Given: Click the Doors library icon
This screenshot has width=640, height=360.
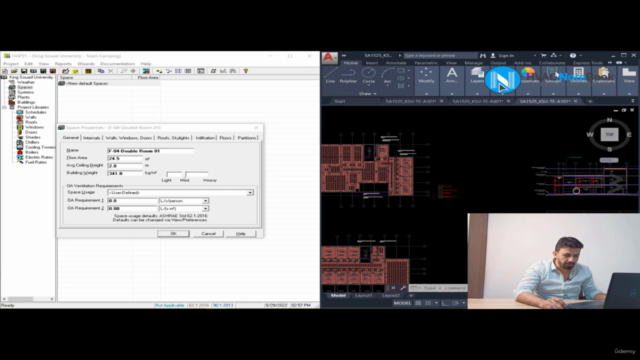Looking at the screenshot, I should [20, 132].
